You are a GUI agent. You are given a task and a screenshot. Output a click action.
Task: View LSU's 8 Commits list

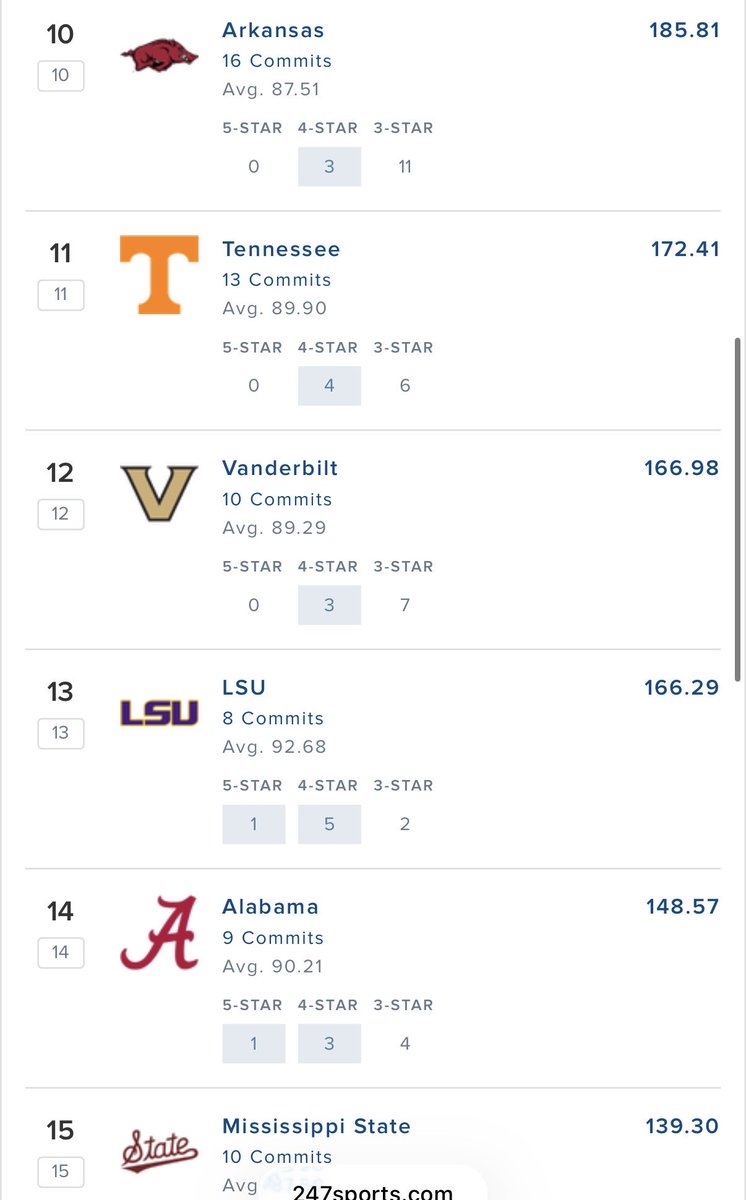click(273, 718)
